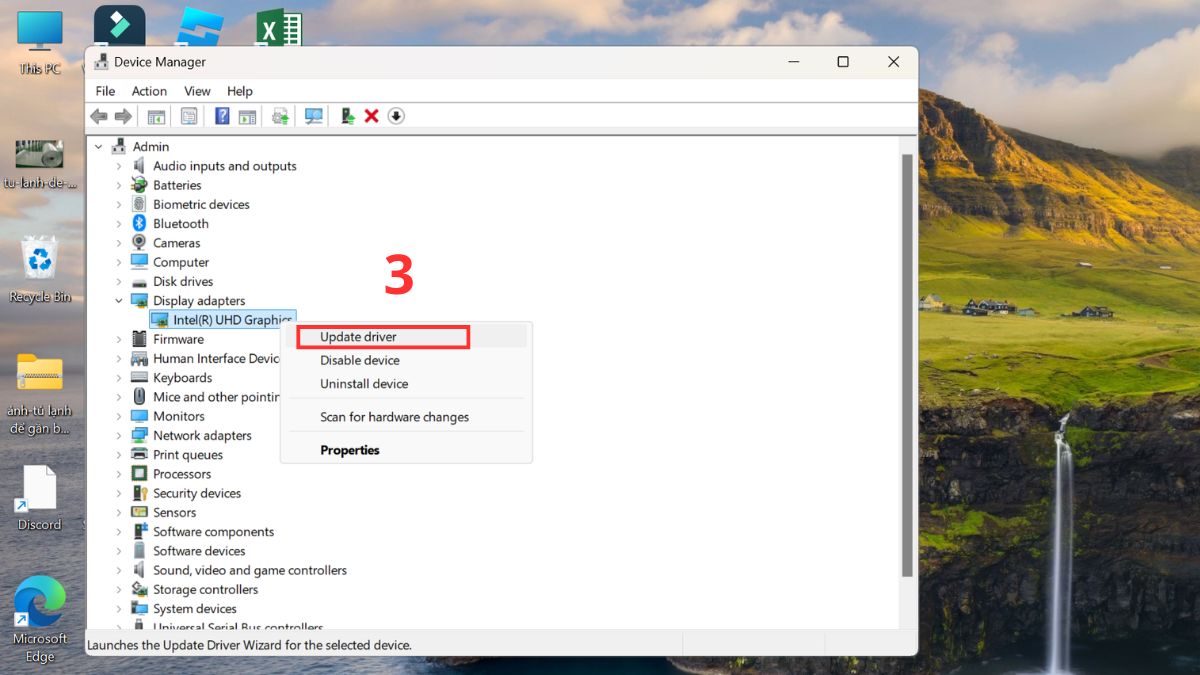The image size is (1200, 675).
Task: Select the Software devices label
Action: [199, 551]
